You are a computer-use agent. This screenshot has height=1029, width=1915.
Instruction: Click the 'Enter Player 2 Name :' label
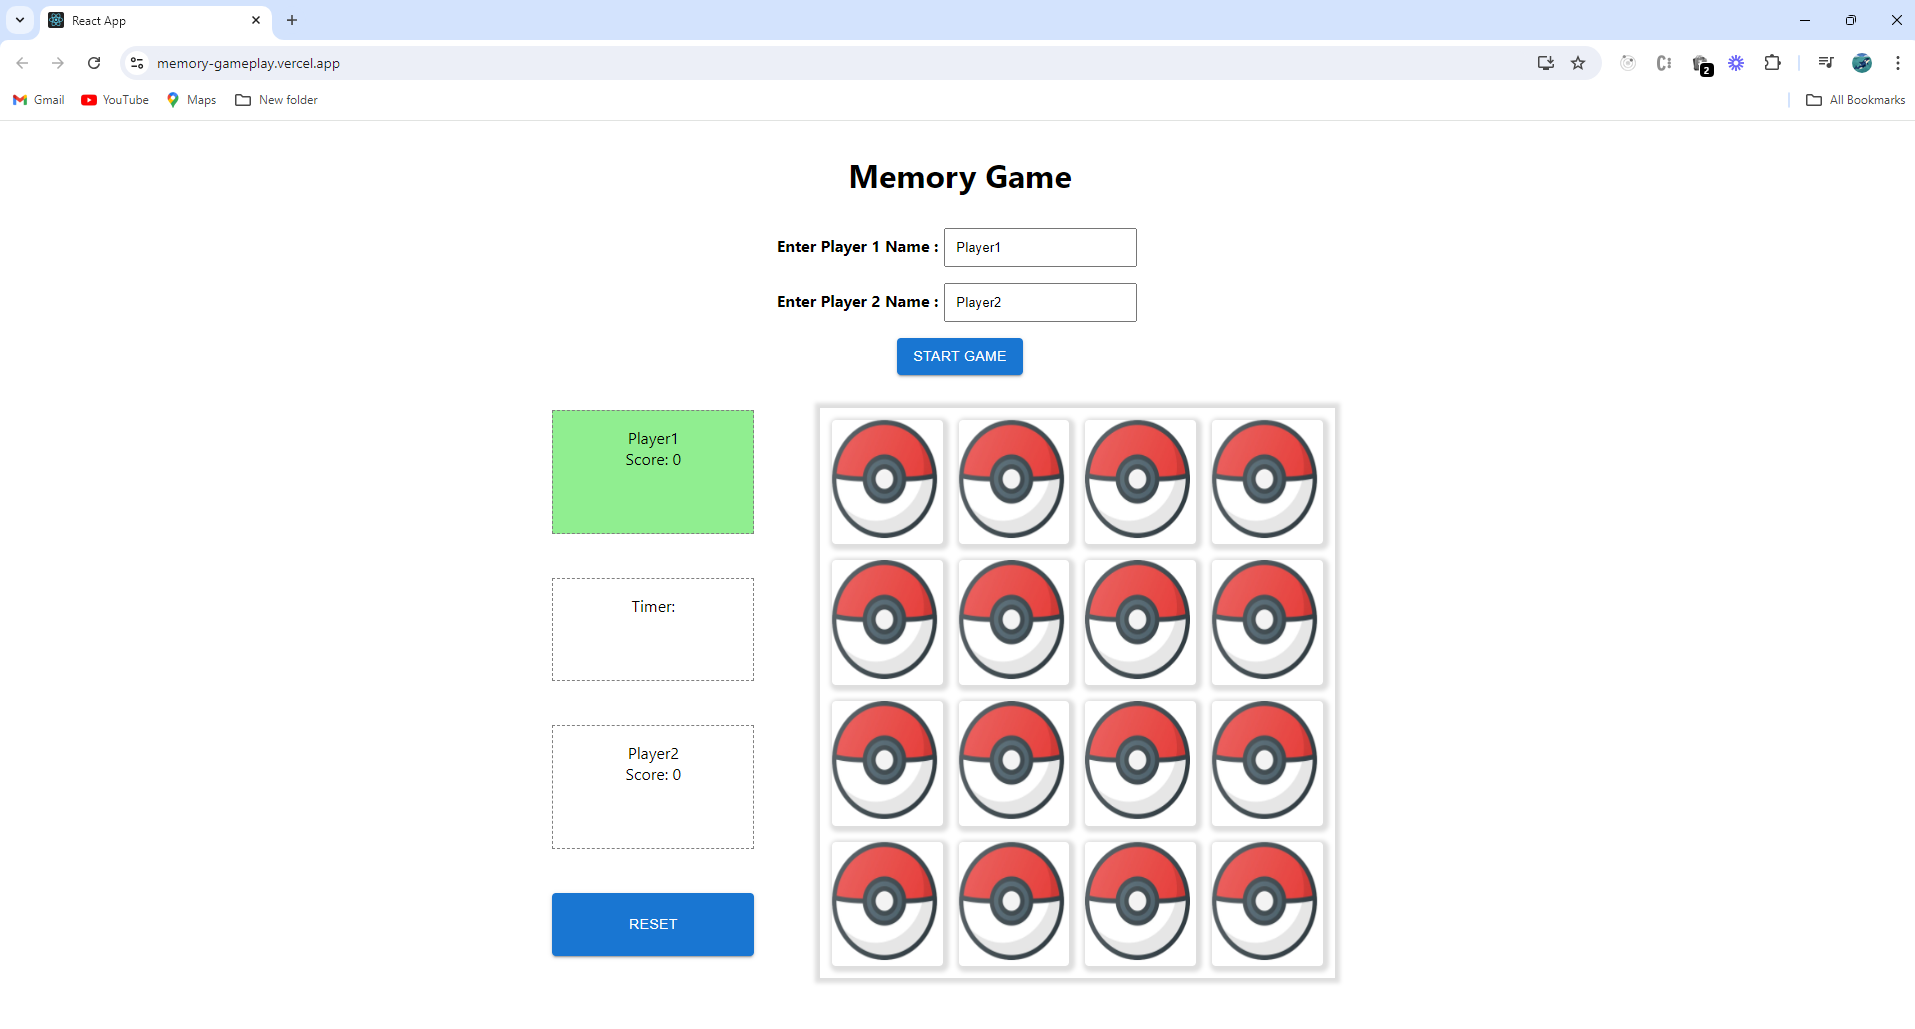pyautogui.click(x=857, y=302)
